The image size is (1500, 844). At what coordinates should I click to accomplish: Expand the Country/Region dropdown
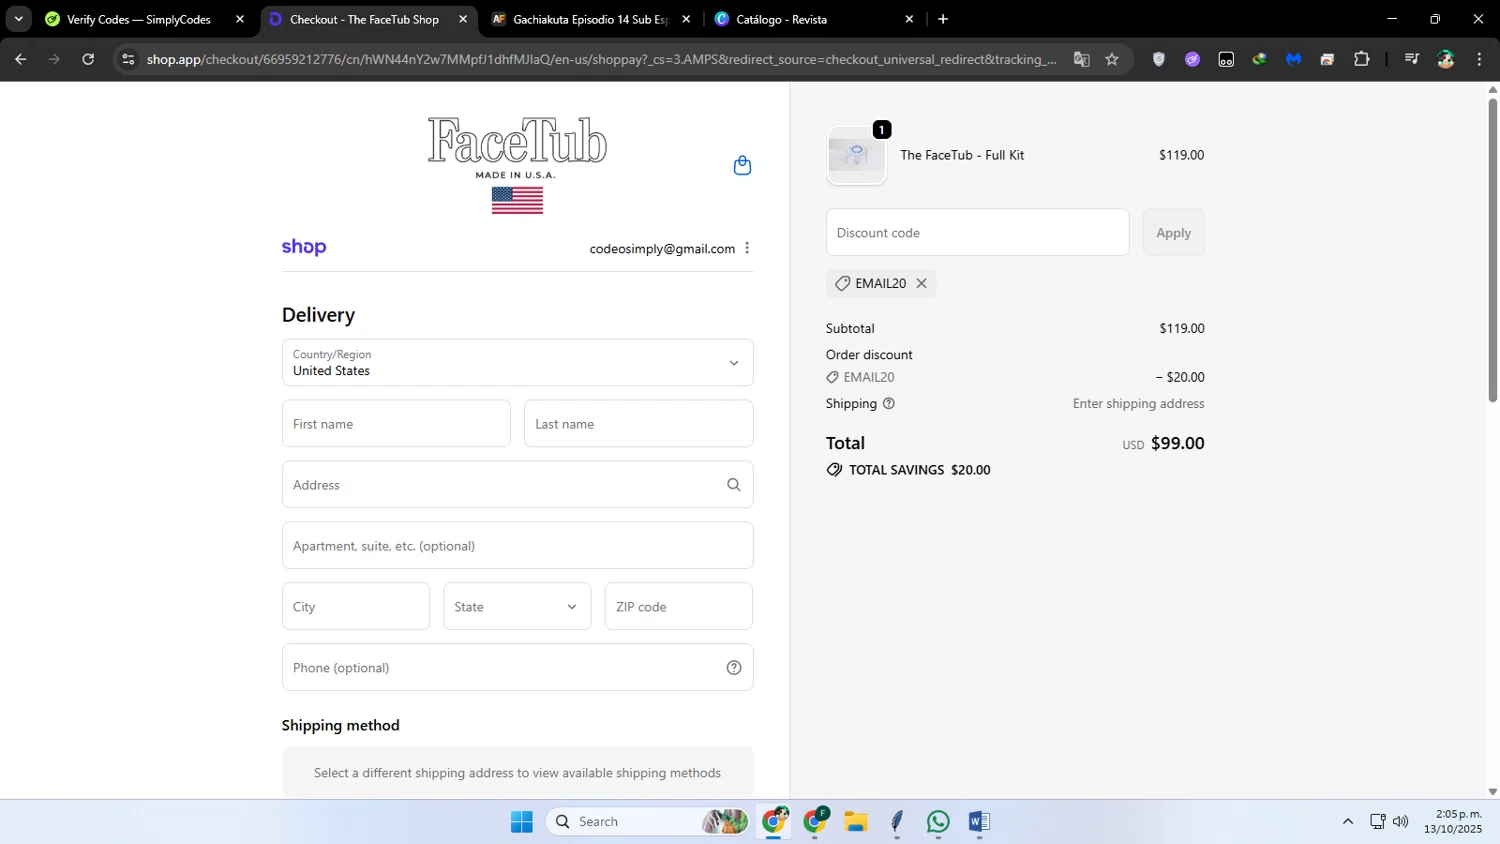[x=517, y=362]
